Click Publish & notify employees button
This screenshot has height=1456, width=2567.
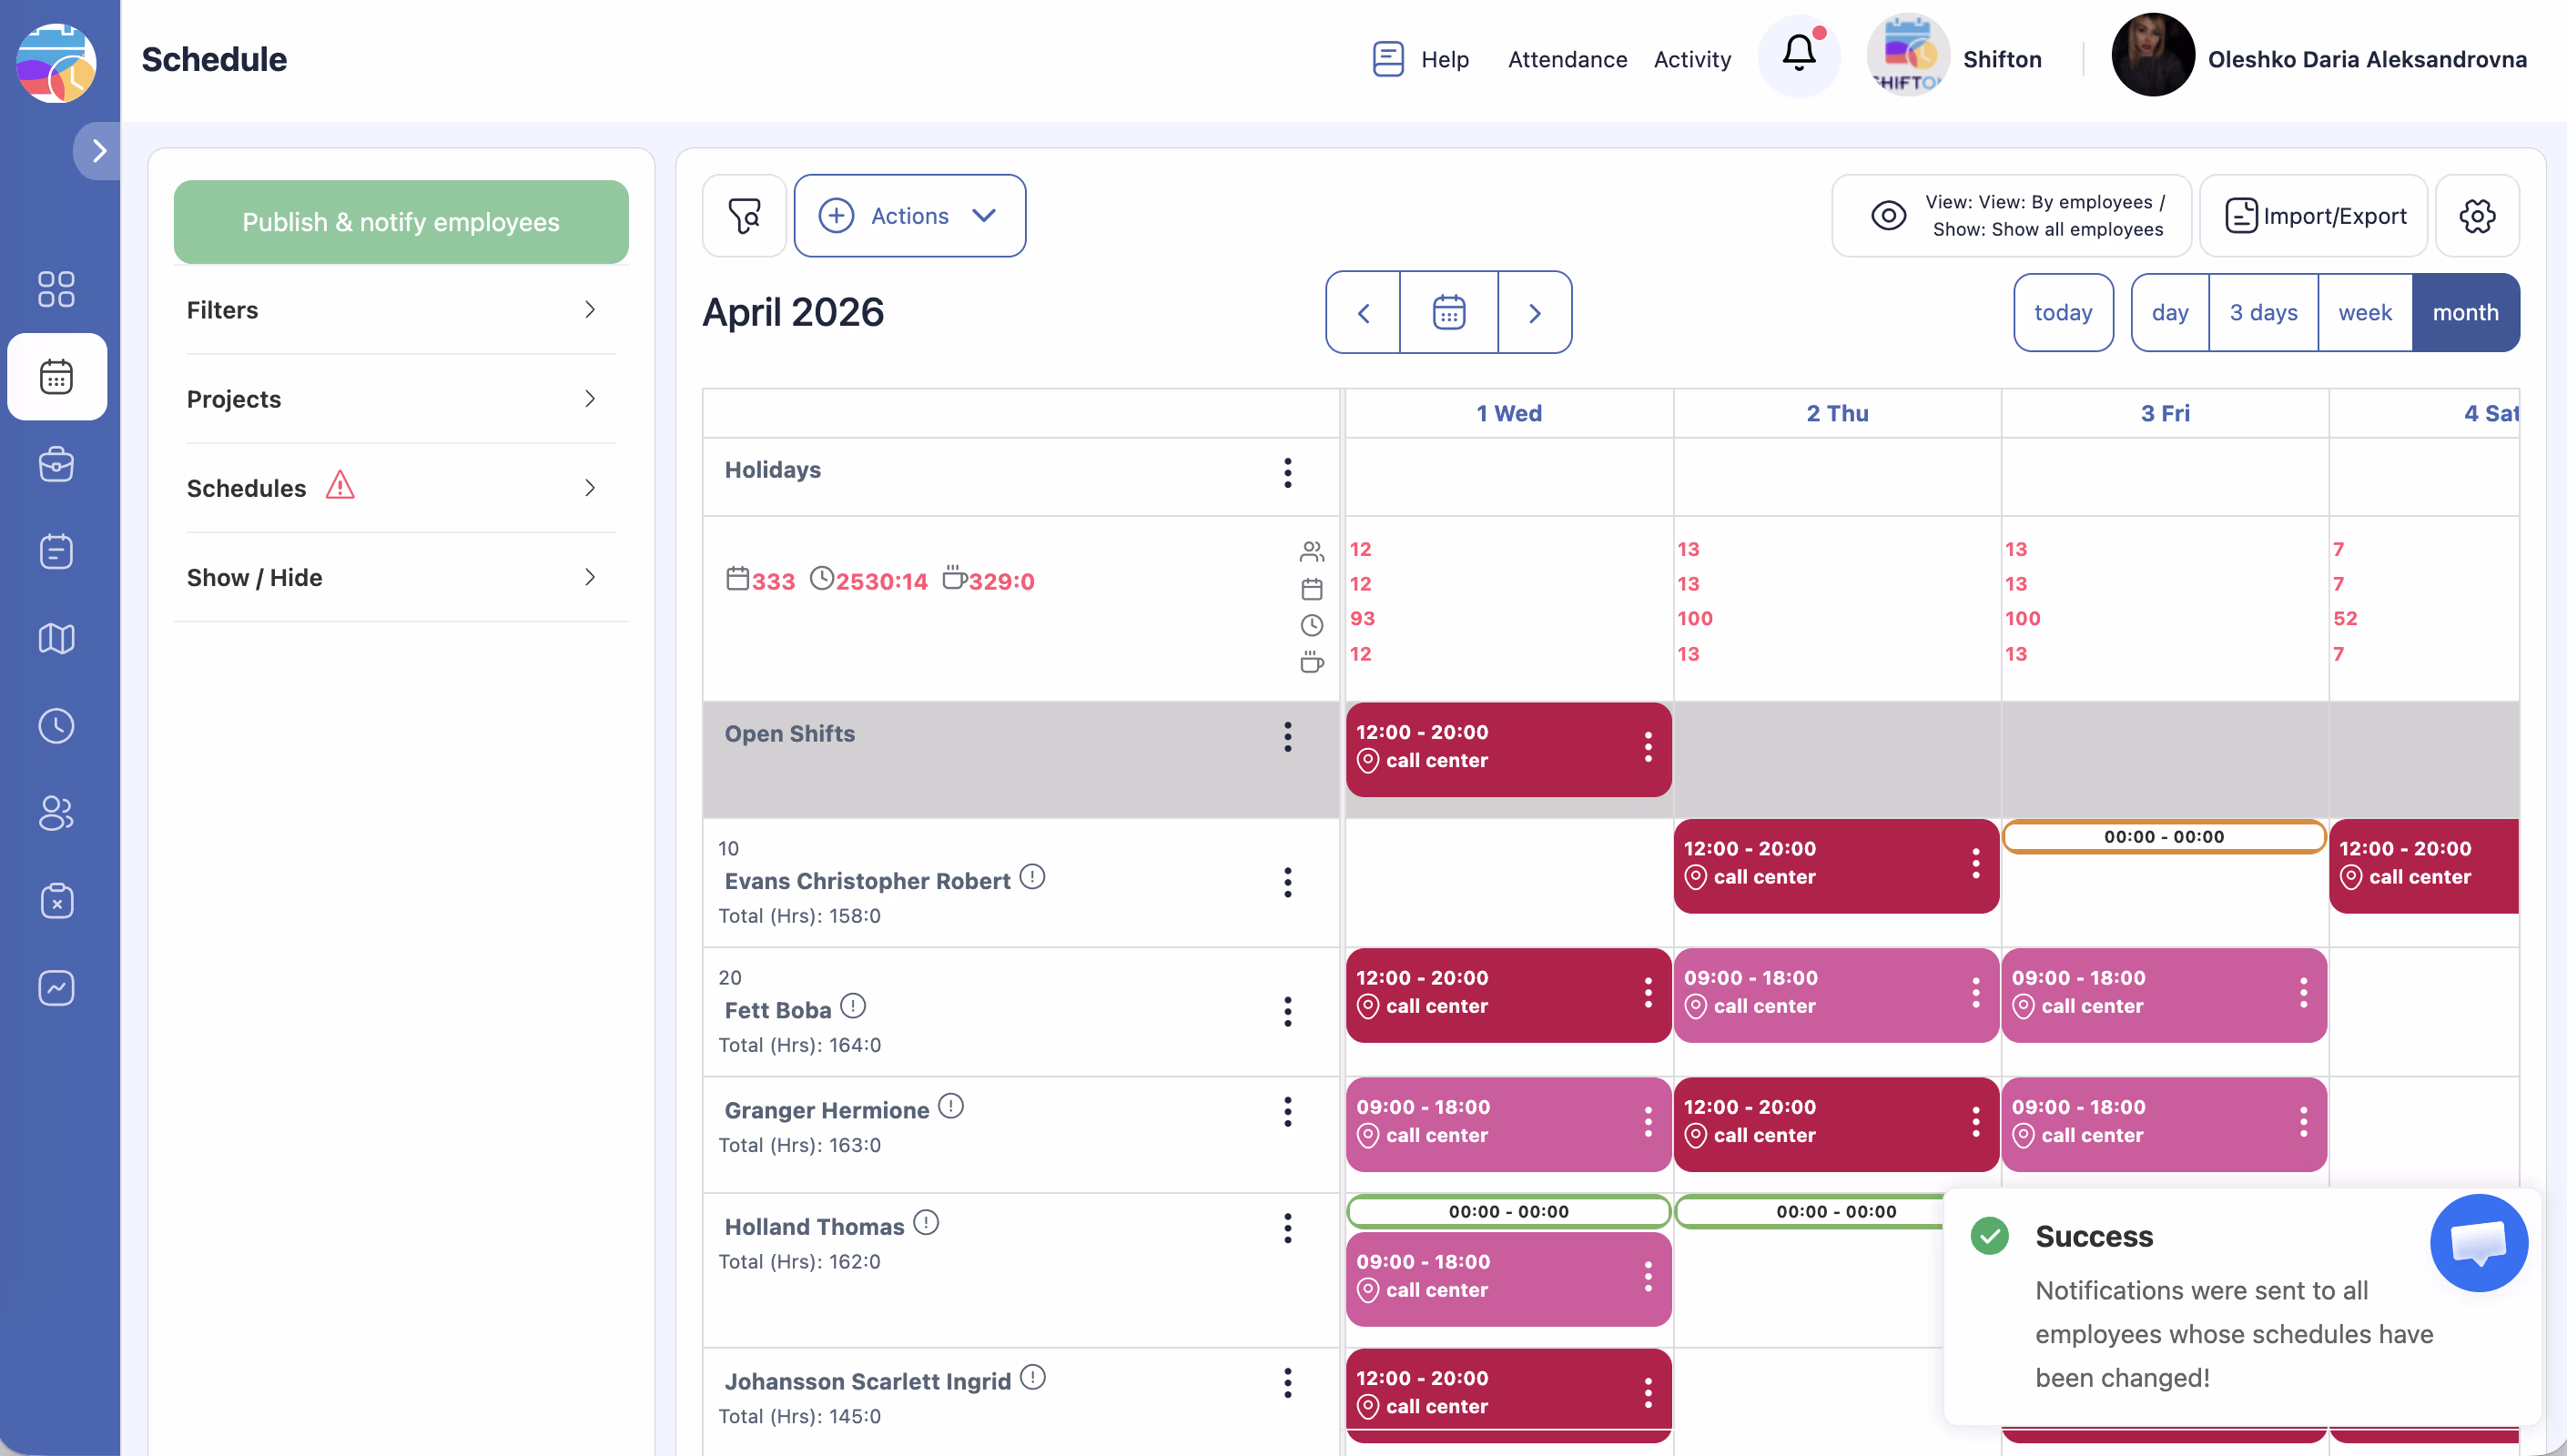coord(400,222)
